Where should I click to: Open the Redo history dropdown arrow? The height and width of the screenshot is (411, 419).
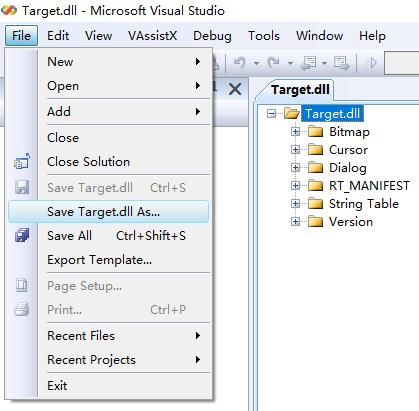(x=290, y=63)
